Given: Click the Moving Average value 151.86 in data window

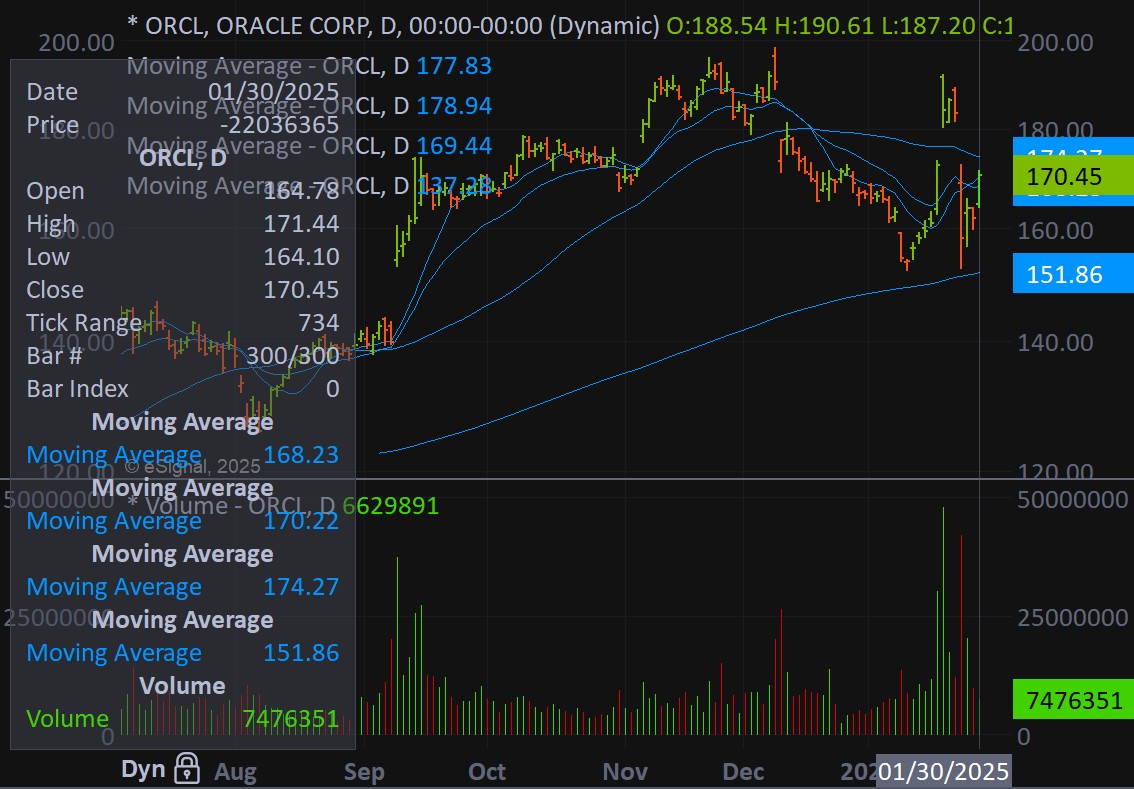Looking at the screenshot, I should 301,652.
